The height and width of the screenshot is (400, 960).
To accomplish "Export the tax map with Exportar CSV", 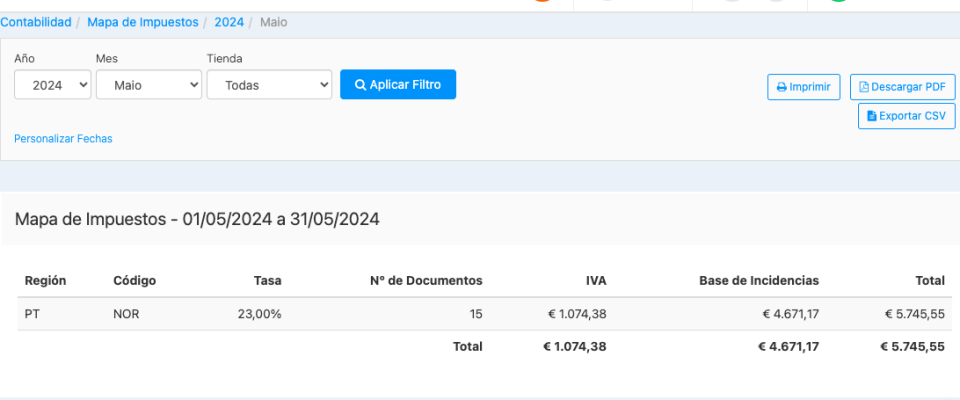I will coord(906,116).
